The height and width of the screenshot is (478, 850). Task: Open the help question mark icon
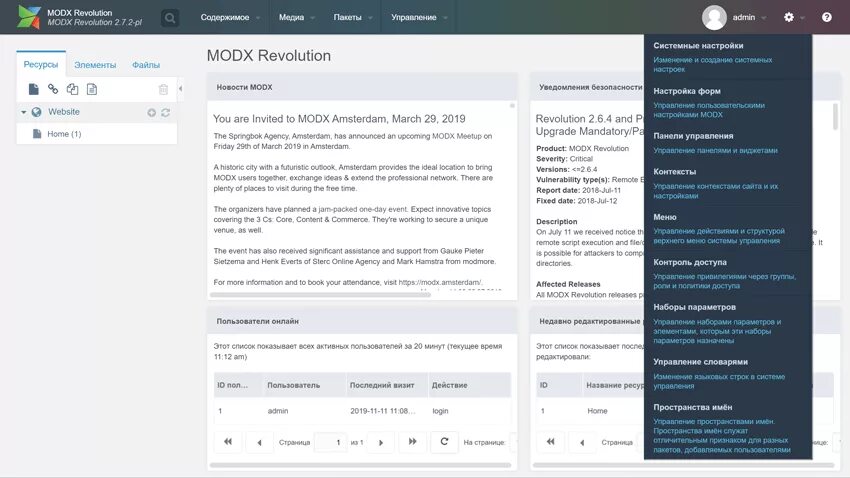click(x=826, y=17)
